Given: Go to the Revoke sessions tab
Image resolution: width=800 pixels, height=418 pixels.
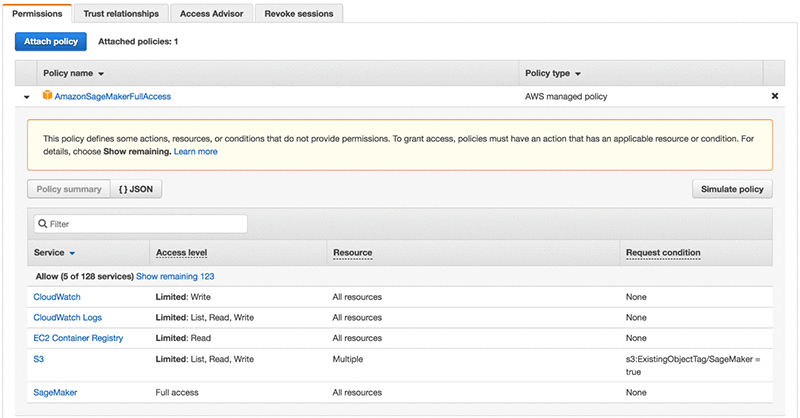Looking at the screenshot, I should pos(300,14).
